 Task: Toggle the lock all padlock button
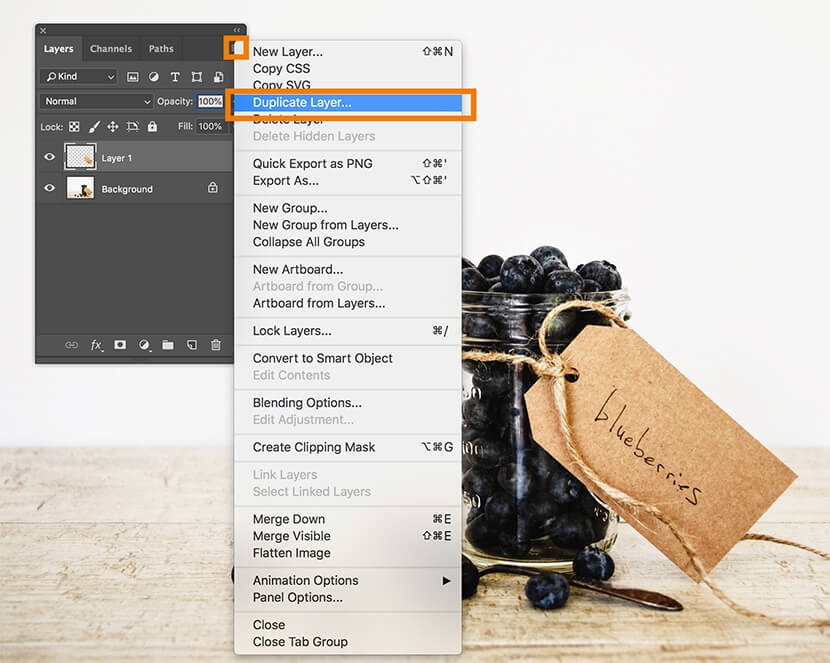[x=152, y=127]
